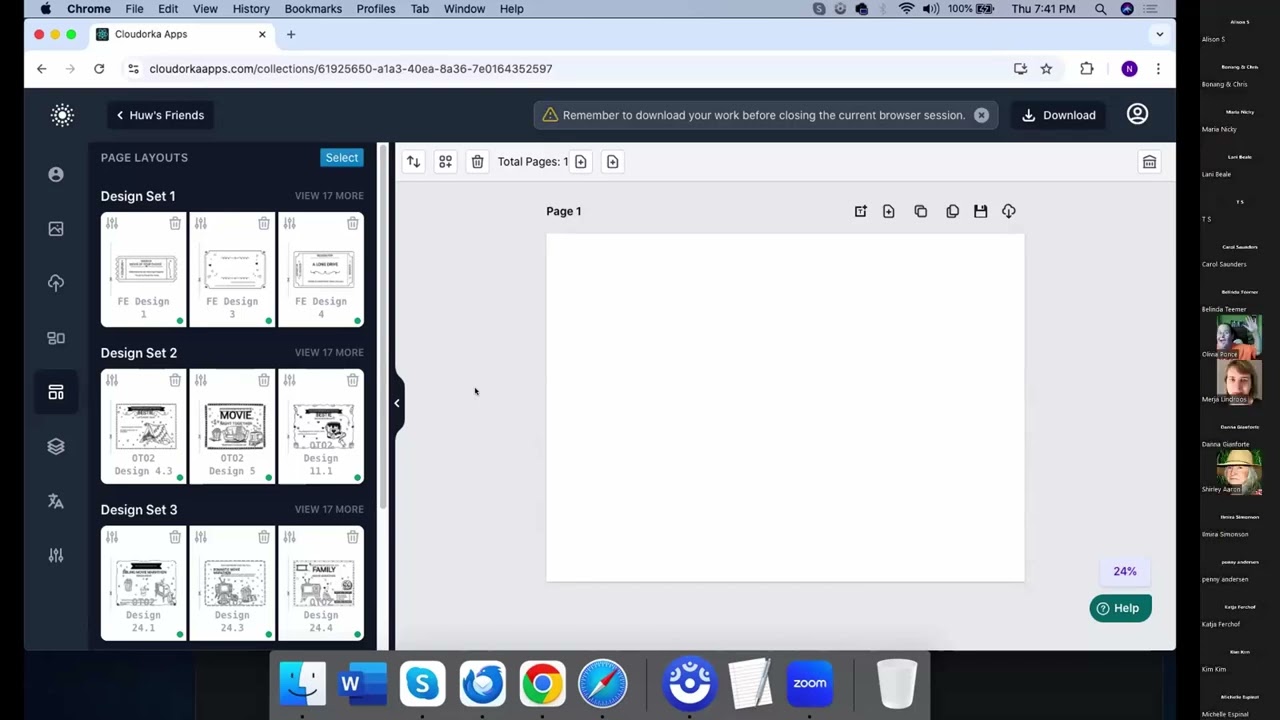Open the profile icon in the left sidebar

point(56,174)
